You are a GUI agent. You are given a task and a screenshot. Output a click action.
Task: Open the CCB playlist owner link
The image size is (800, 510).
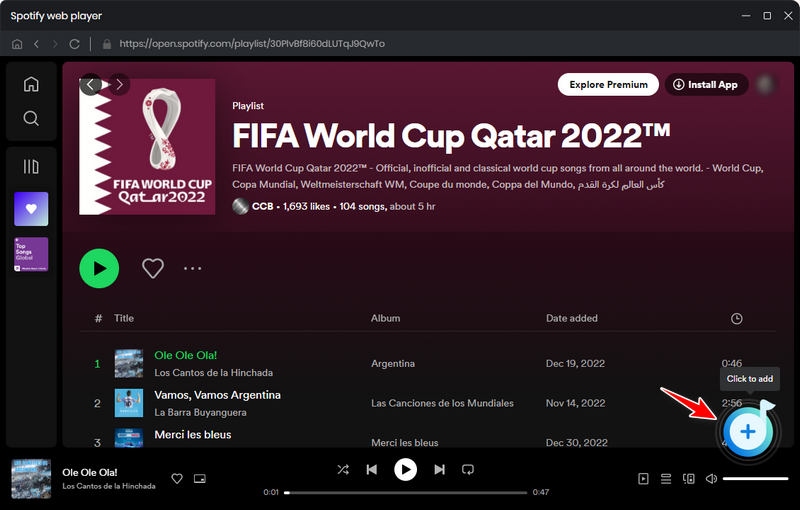pos(262,207)
